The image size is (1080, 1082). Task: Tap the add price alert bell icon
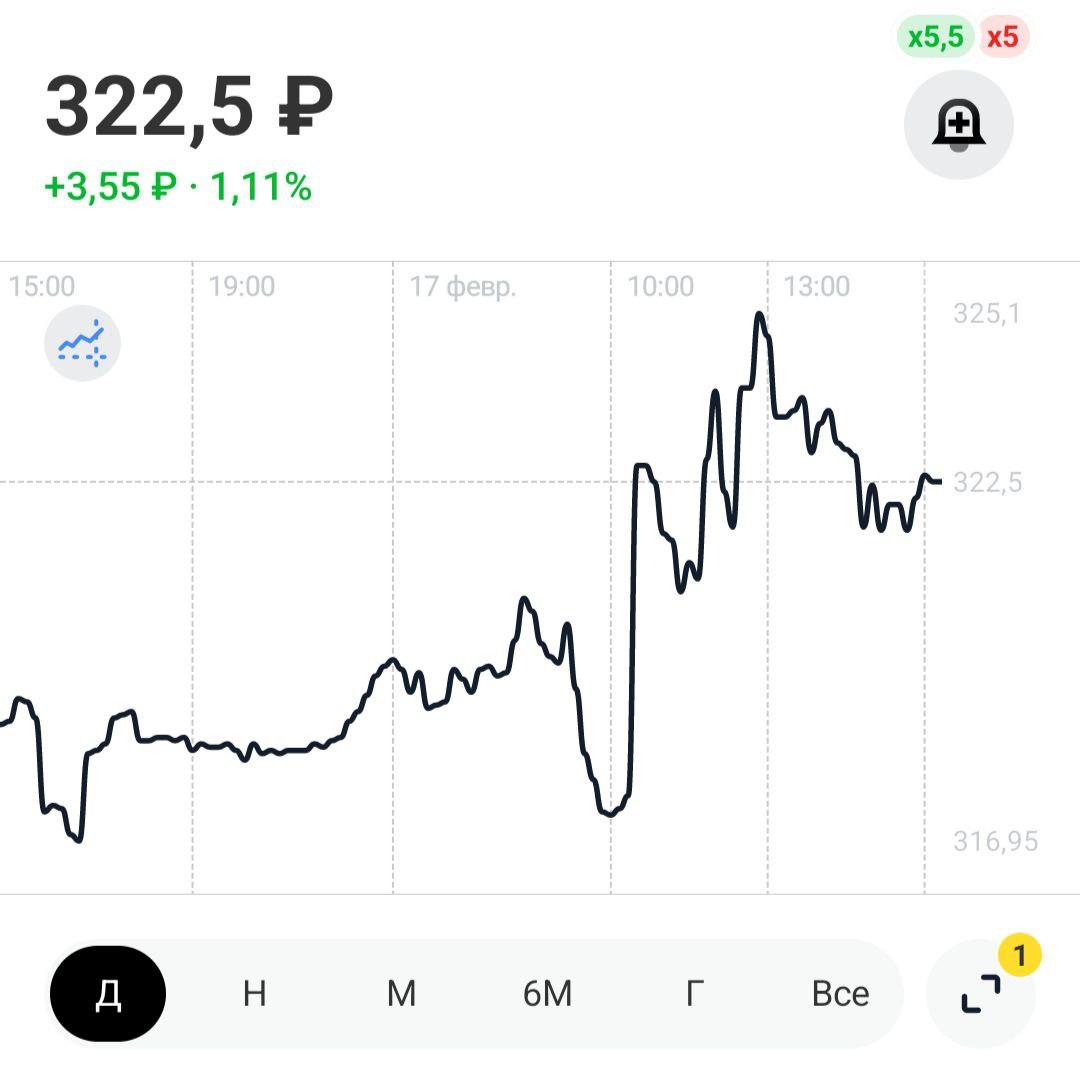[x=958, y=126]
